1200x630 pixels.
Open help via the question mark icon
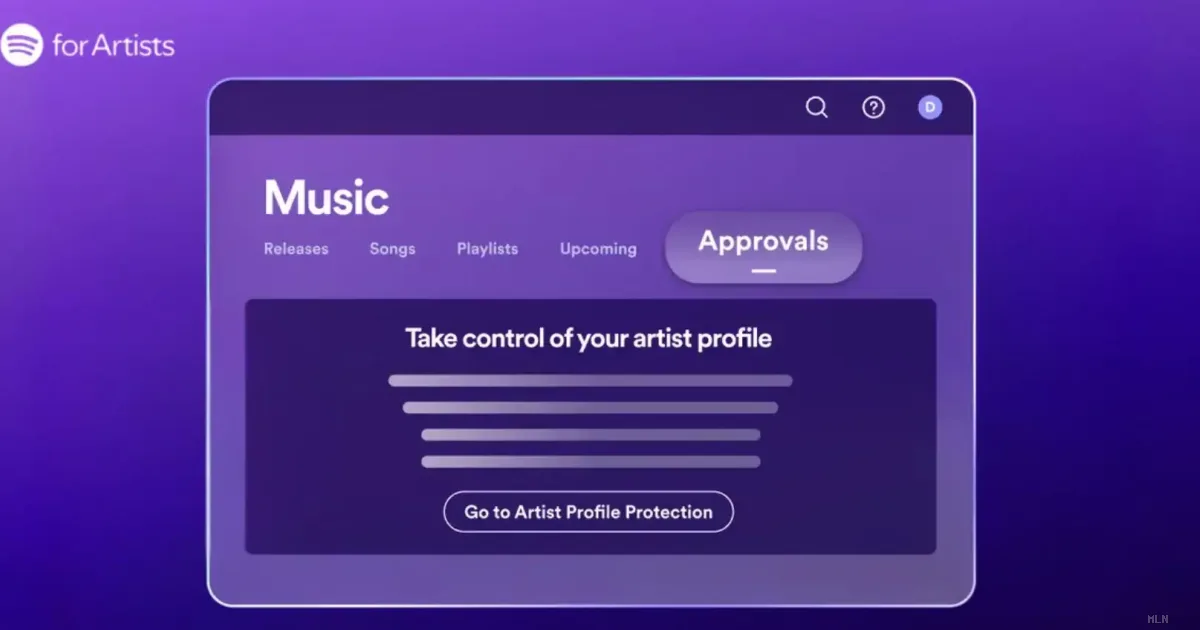coord(874,107)
